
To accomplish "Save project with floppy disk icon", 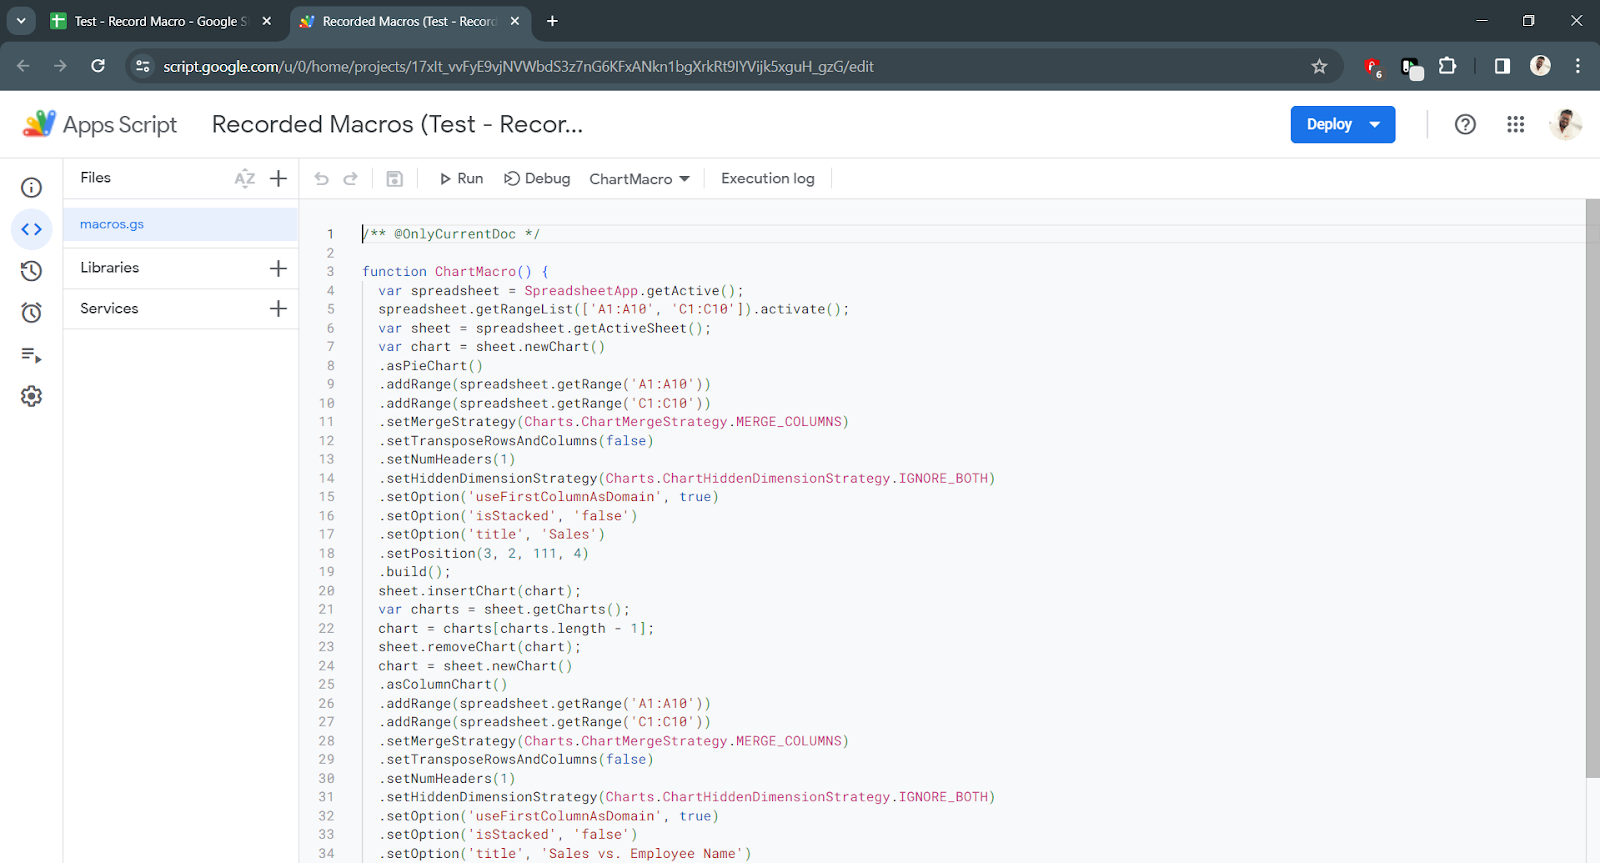I will pyautogui.click(x=394, y=179).
